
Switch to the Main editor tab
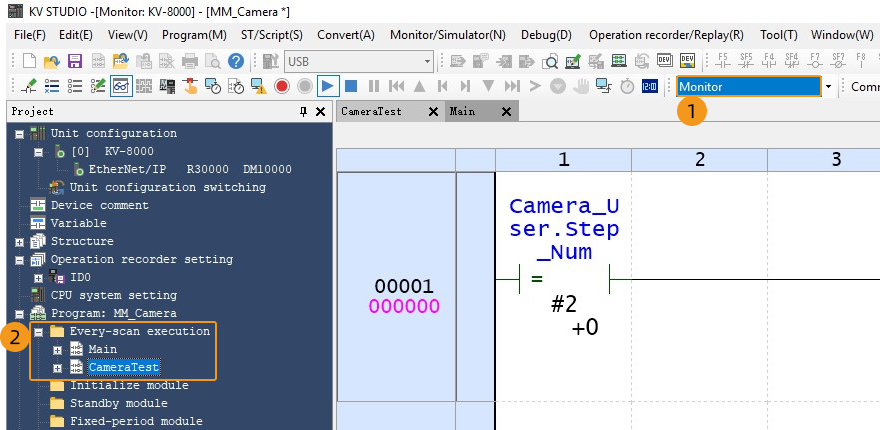tap(463, 112)
